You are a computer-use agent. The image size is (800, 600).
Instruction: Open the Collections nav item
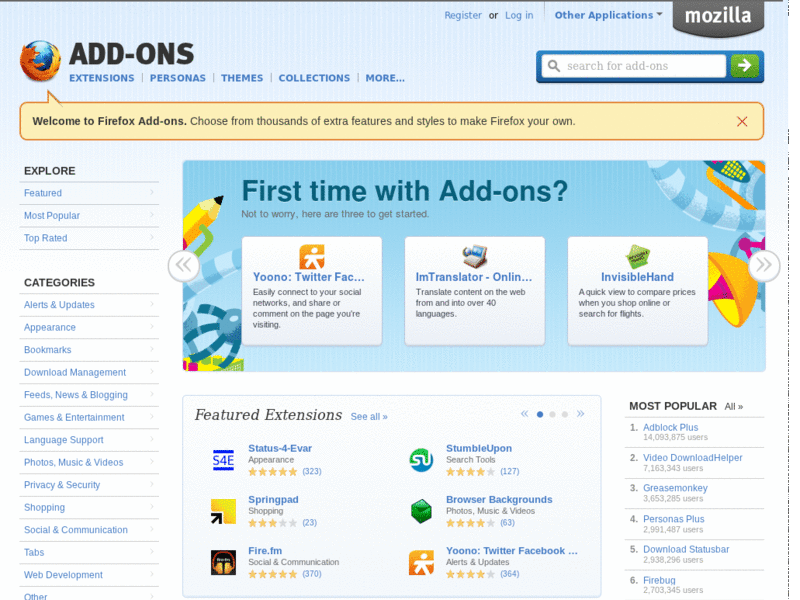pyautogui.click(x=314, y=78)
